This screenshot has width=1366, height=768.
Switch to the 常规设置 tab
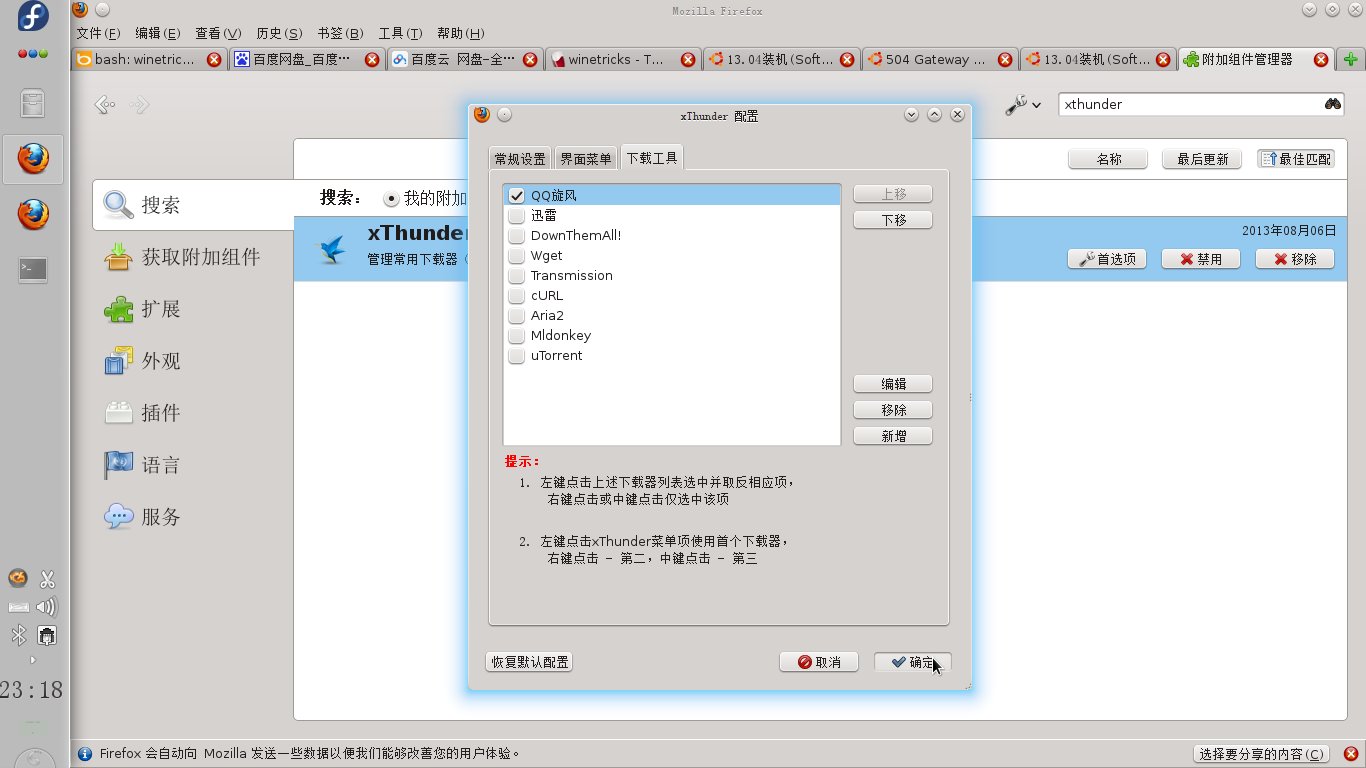coord(520,158)
